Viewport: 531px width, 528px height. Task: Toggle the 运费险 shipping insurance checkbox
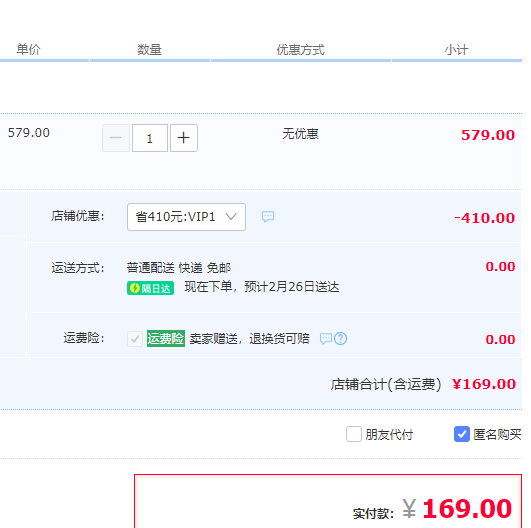pyautogui.click(x=135, y=338)
